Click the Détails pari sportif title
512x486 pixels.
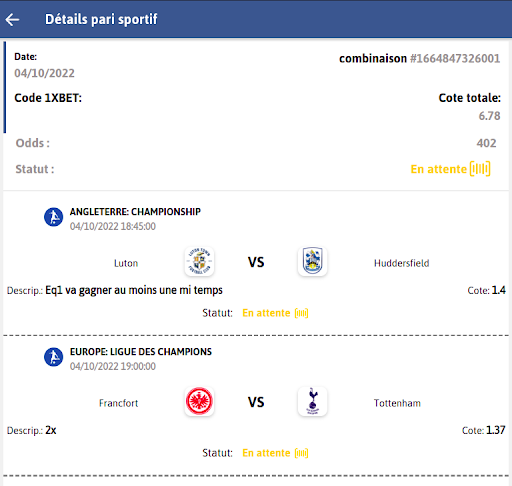click(x=101, y=19)
